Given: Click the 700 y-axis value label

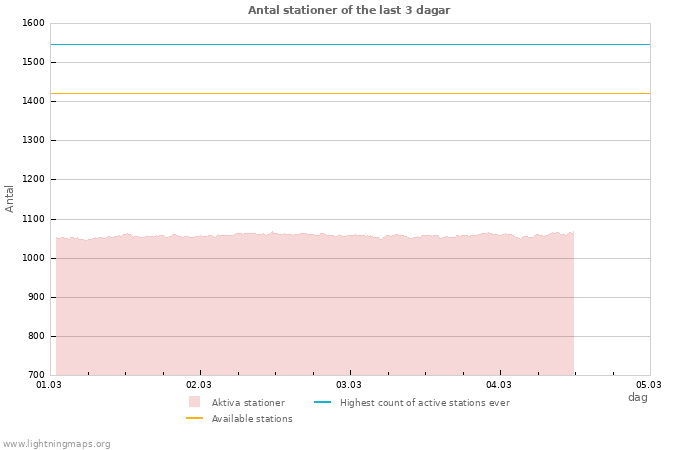Looking at the screenshot, I should 35,375.
